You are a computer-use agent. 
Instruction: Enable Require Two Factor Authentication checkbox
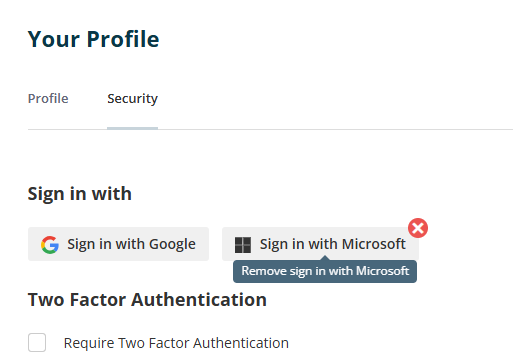[37, 342]
